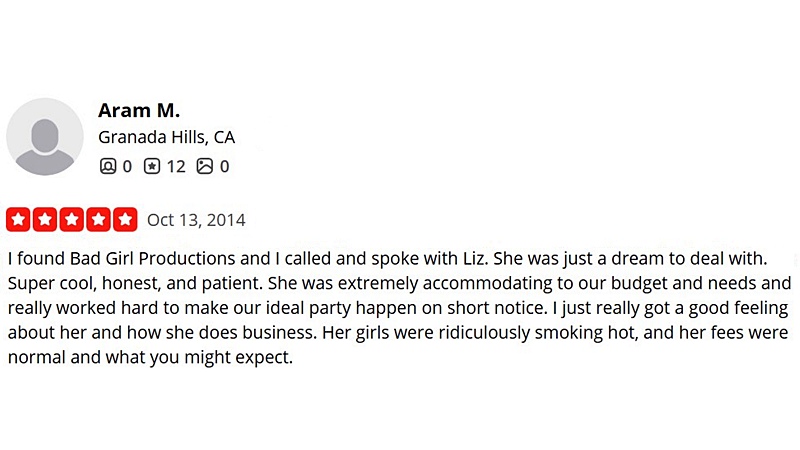Click the reviews count star icon
The height and width of the screenshot is (450, 800).
[x=152, y=166]
